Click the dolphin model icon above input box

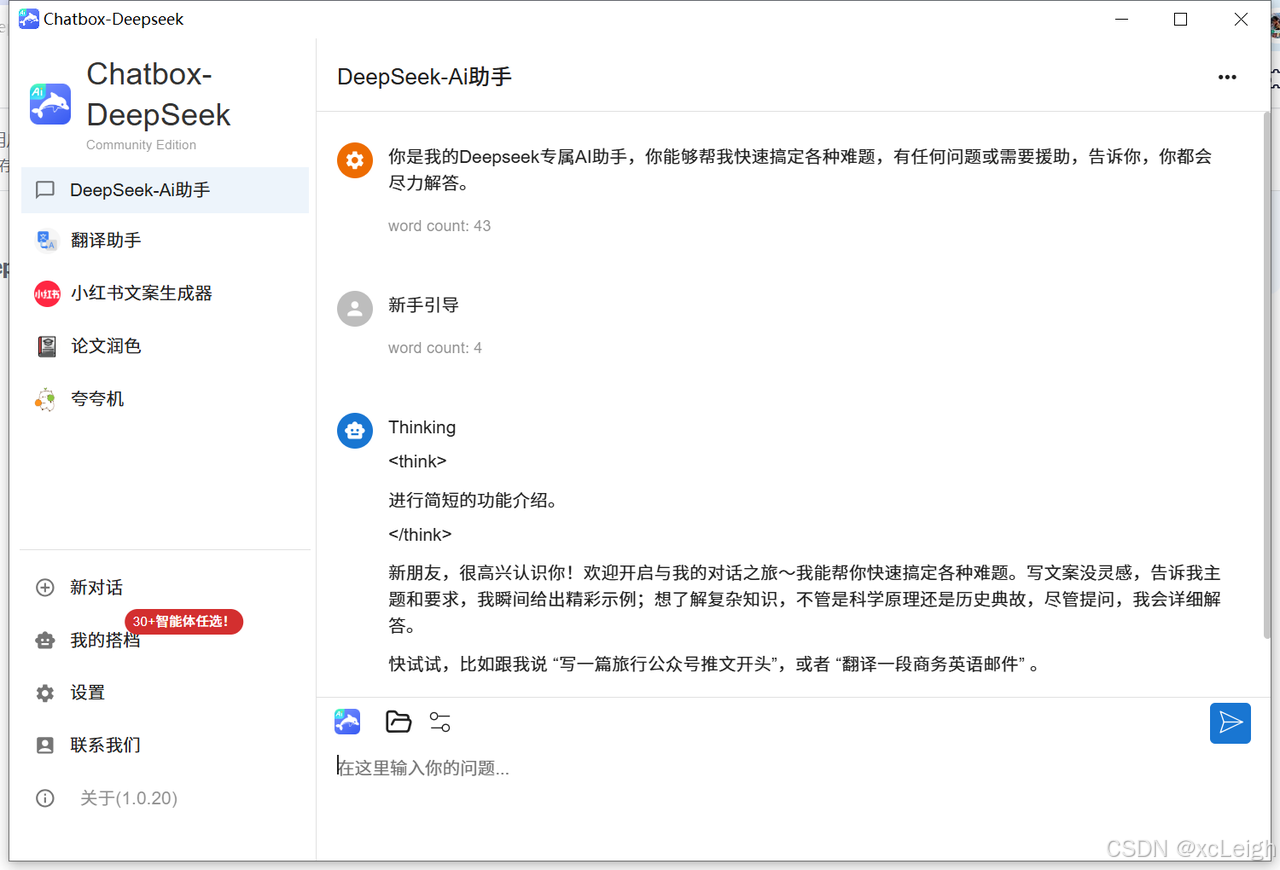tap(347, 721)
